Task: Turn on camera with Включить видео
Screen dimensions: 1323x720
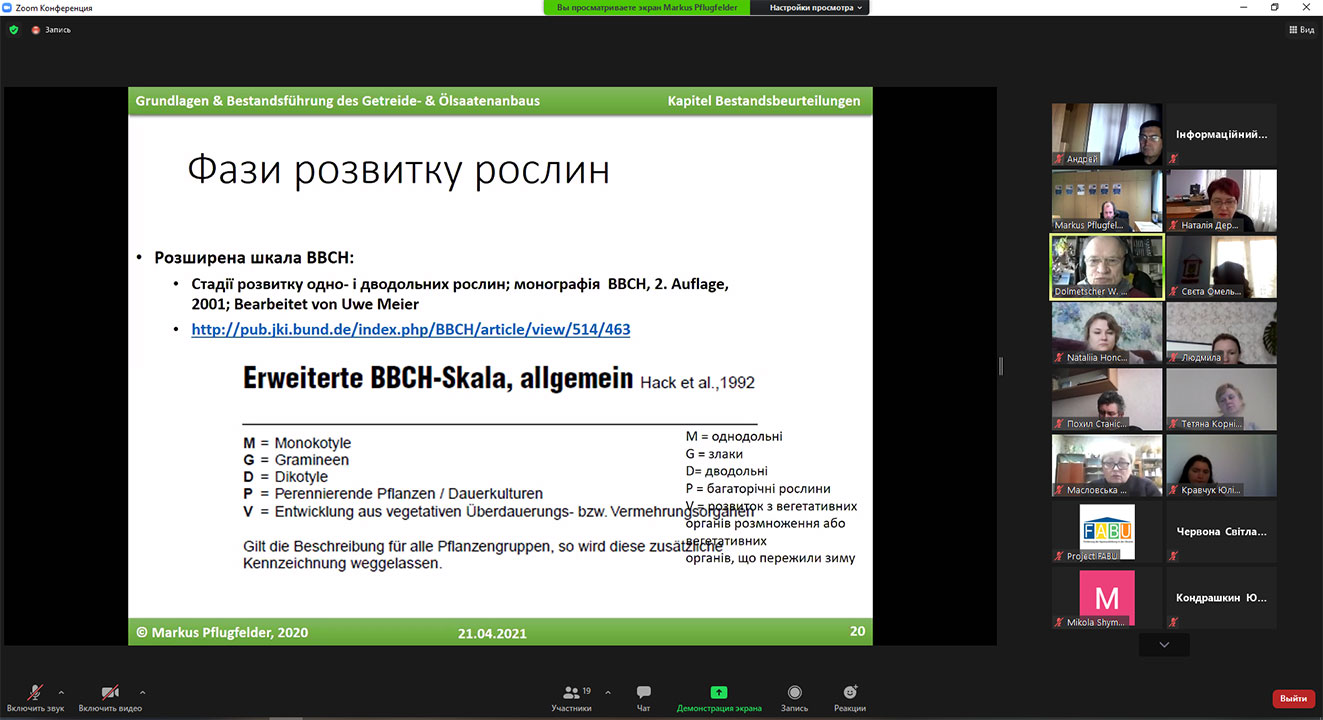Action: click(x=110, y=698)
